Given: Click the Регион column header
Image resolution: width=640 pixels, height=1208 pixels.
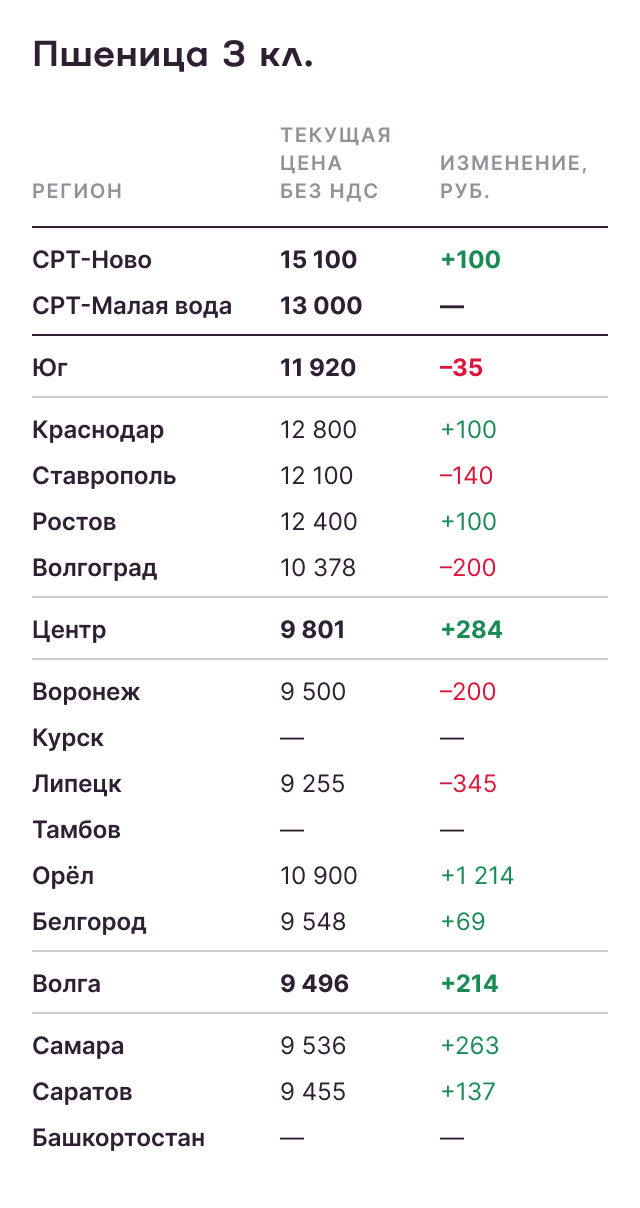Looking at the screenshot, I should [77, 191].
